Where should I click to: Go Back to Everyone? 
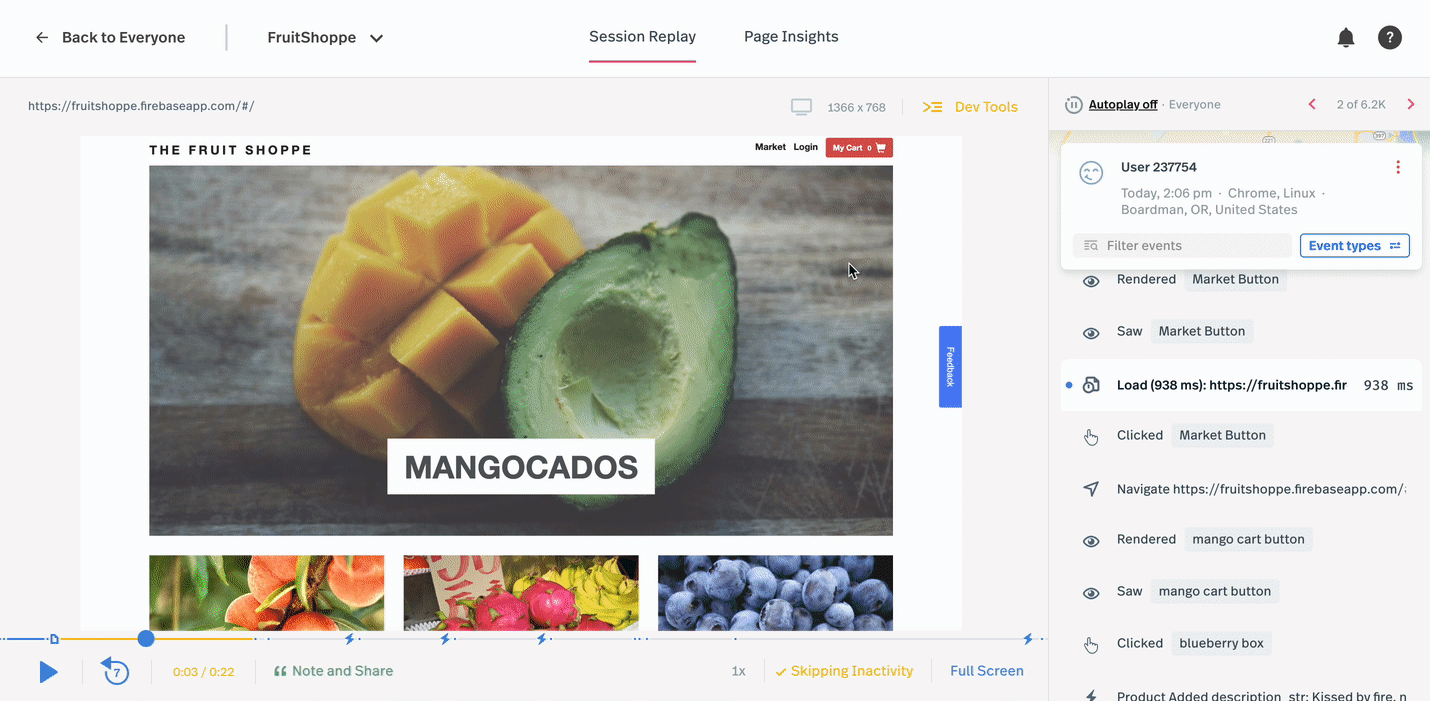tap(110, 38)
